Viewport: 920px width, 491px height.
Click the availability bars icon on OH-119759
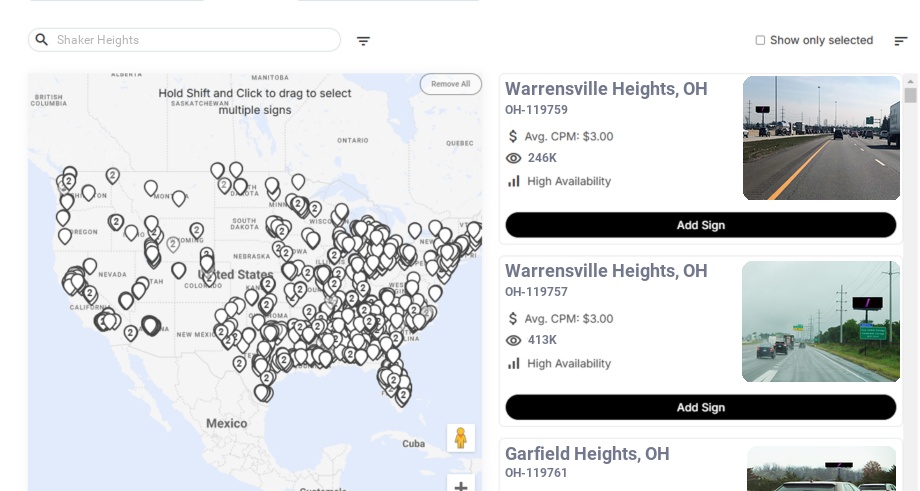coord(514,181)
